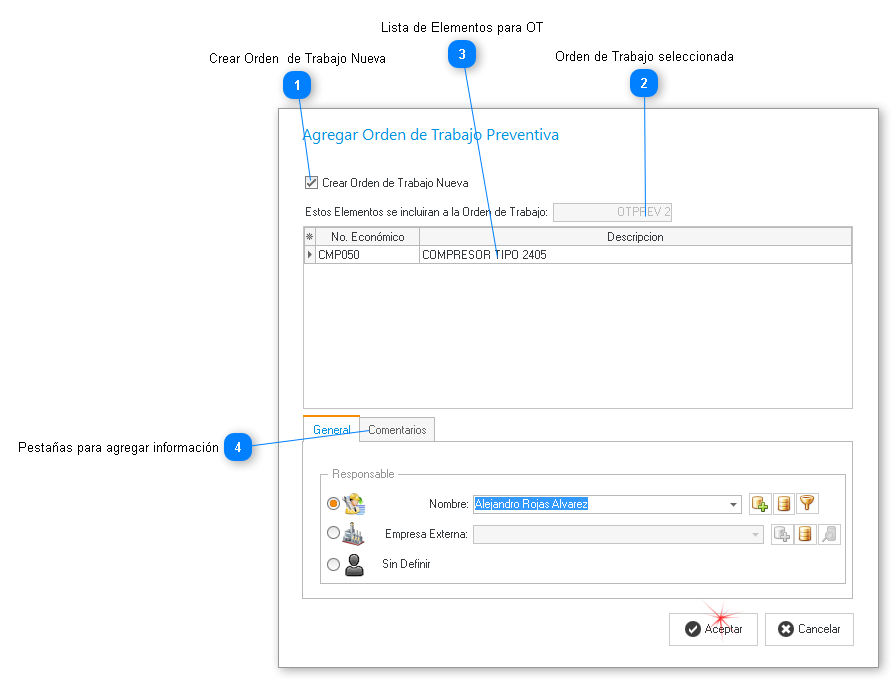896x684 pixels.
Task: Switch to the Comentarios tab
Action: pos(397,430)
